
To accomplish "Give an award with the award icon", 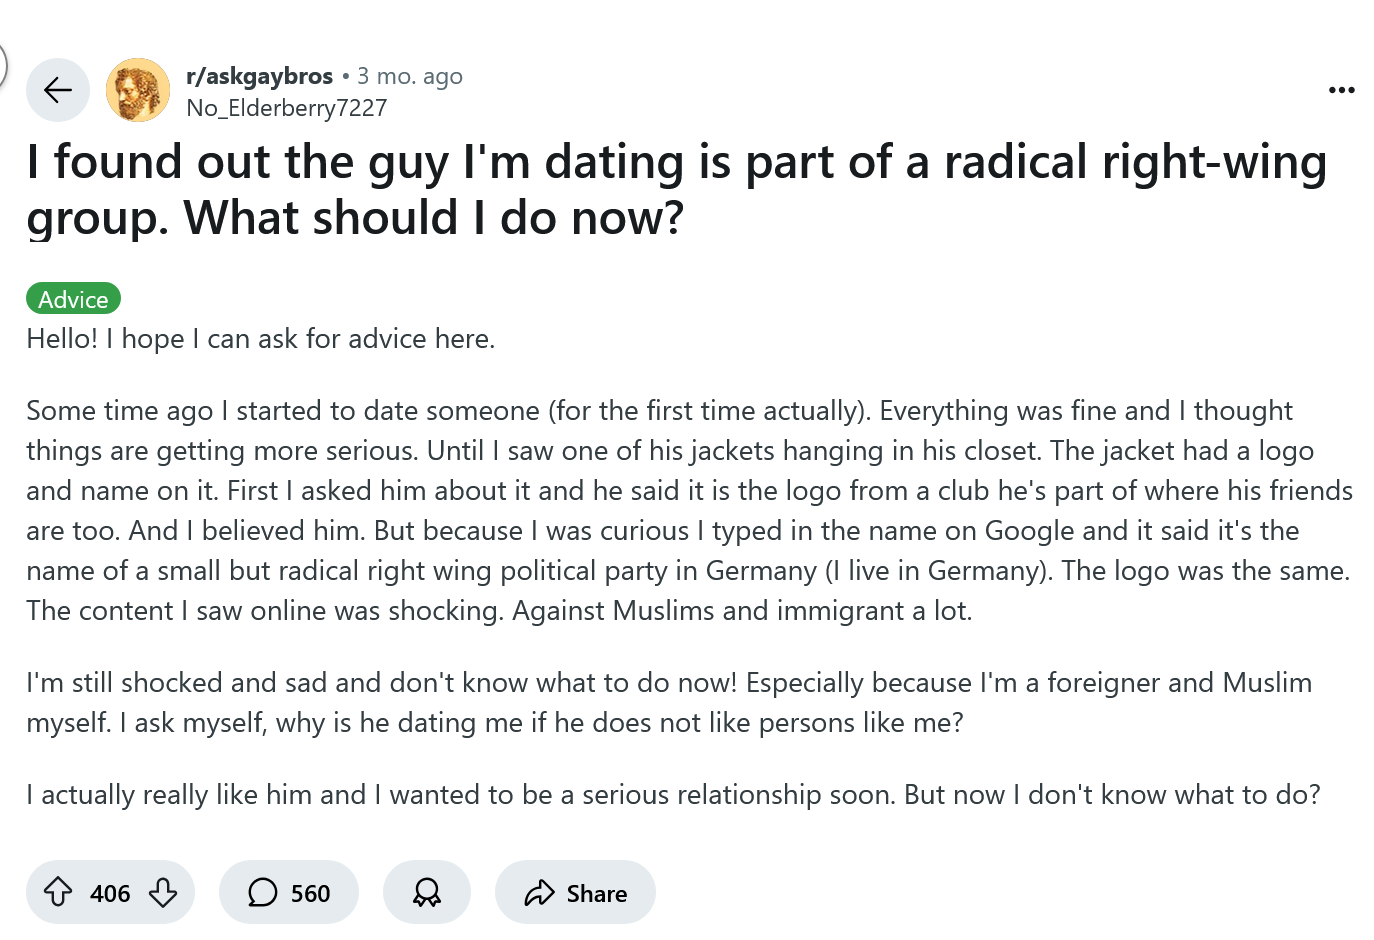I will (x=427, y=892).
